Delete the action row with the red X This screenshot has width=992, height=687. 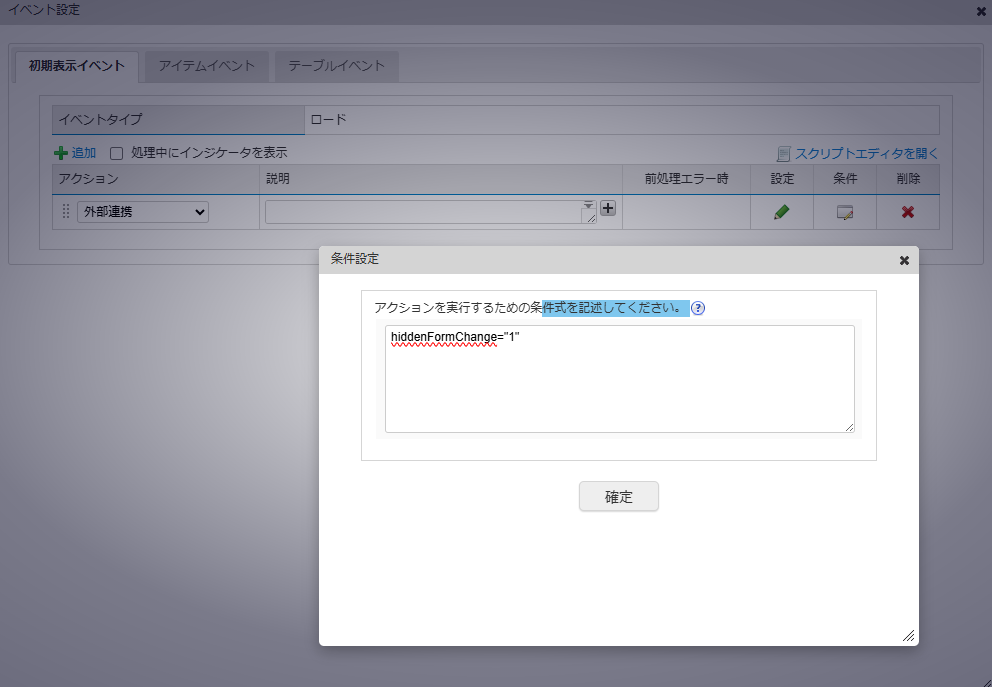point(907,212)
